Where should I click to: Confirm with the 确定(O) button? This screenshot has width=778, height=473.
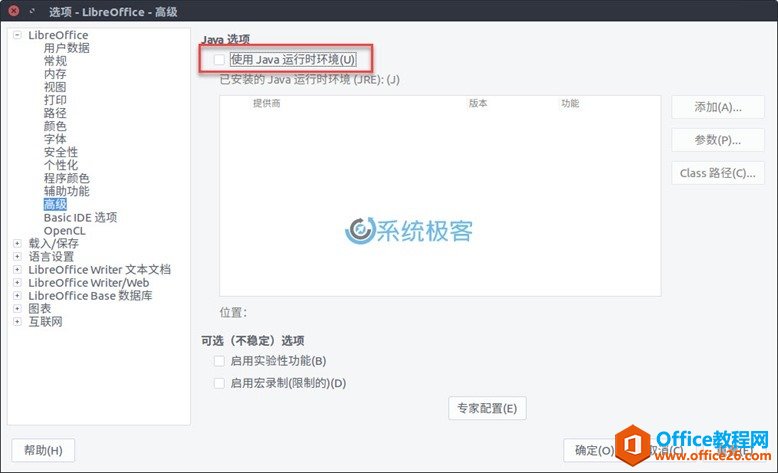(593, 450)
